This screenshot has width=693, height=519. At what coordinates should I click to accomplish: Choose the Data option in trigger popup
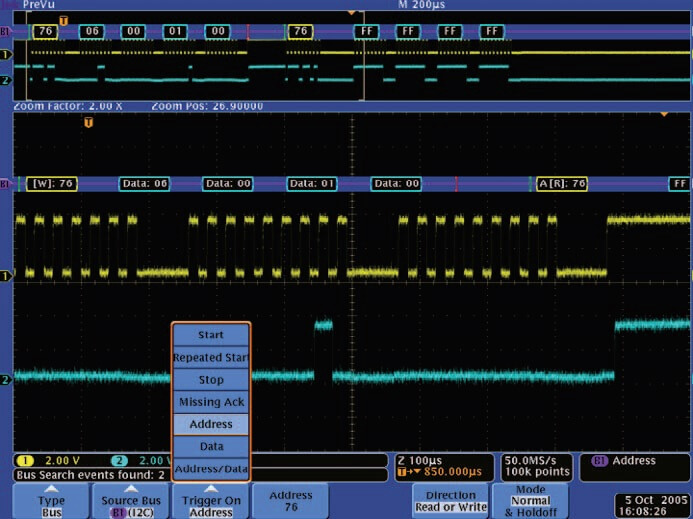[x=211, y=446]
